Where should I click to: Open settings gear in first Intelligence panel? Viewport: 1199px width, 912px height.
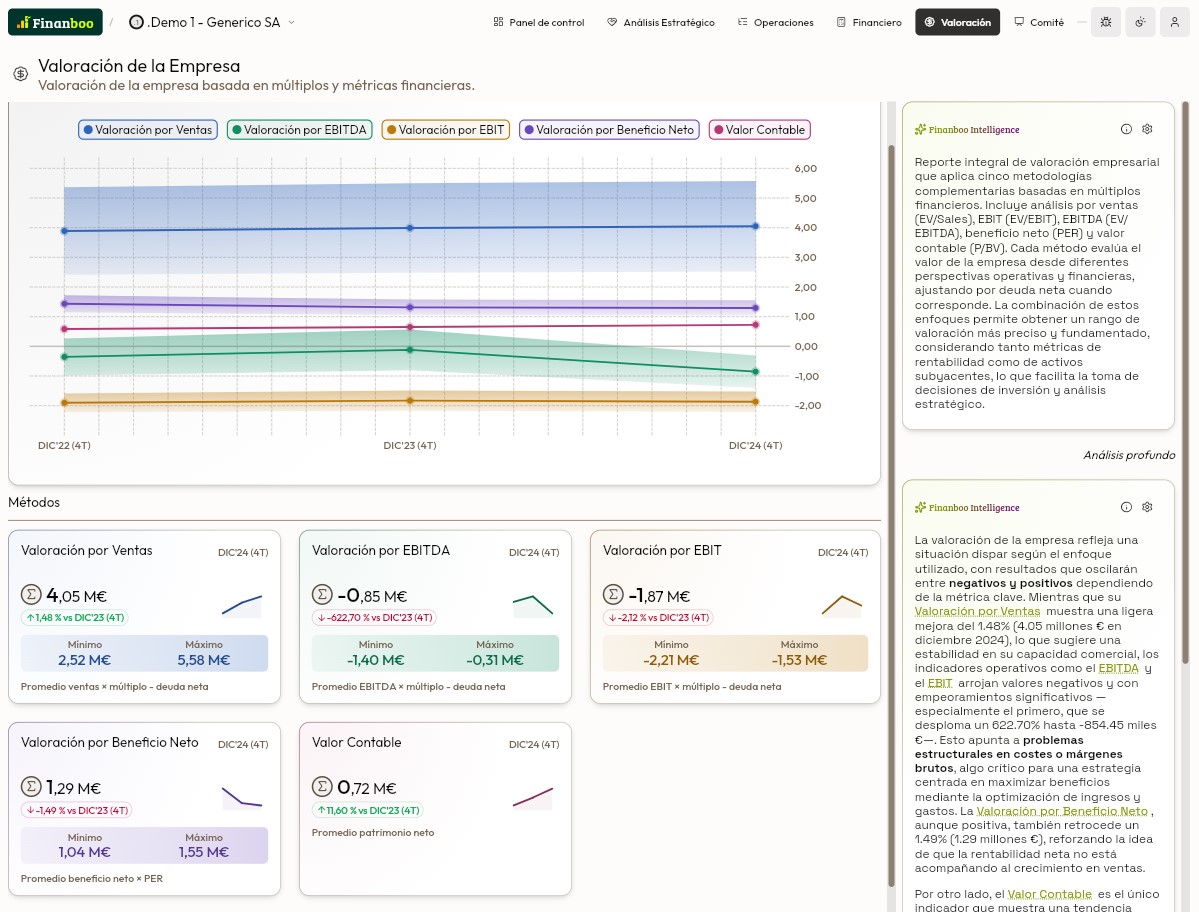(x=1147, y=129)
